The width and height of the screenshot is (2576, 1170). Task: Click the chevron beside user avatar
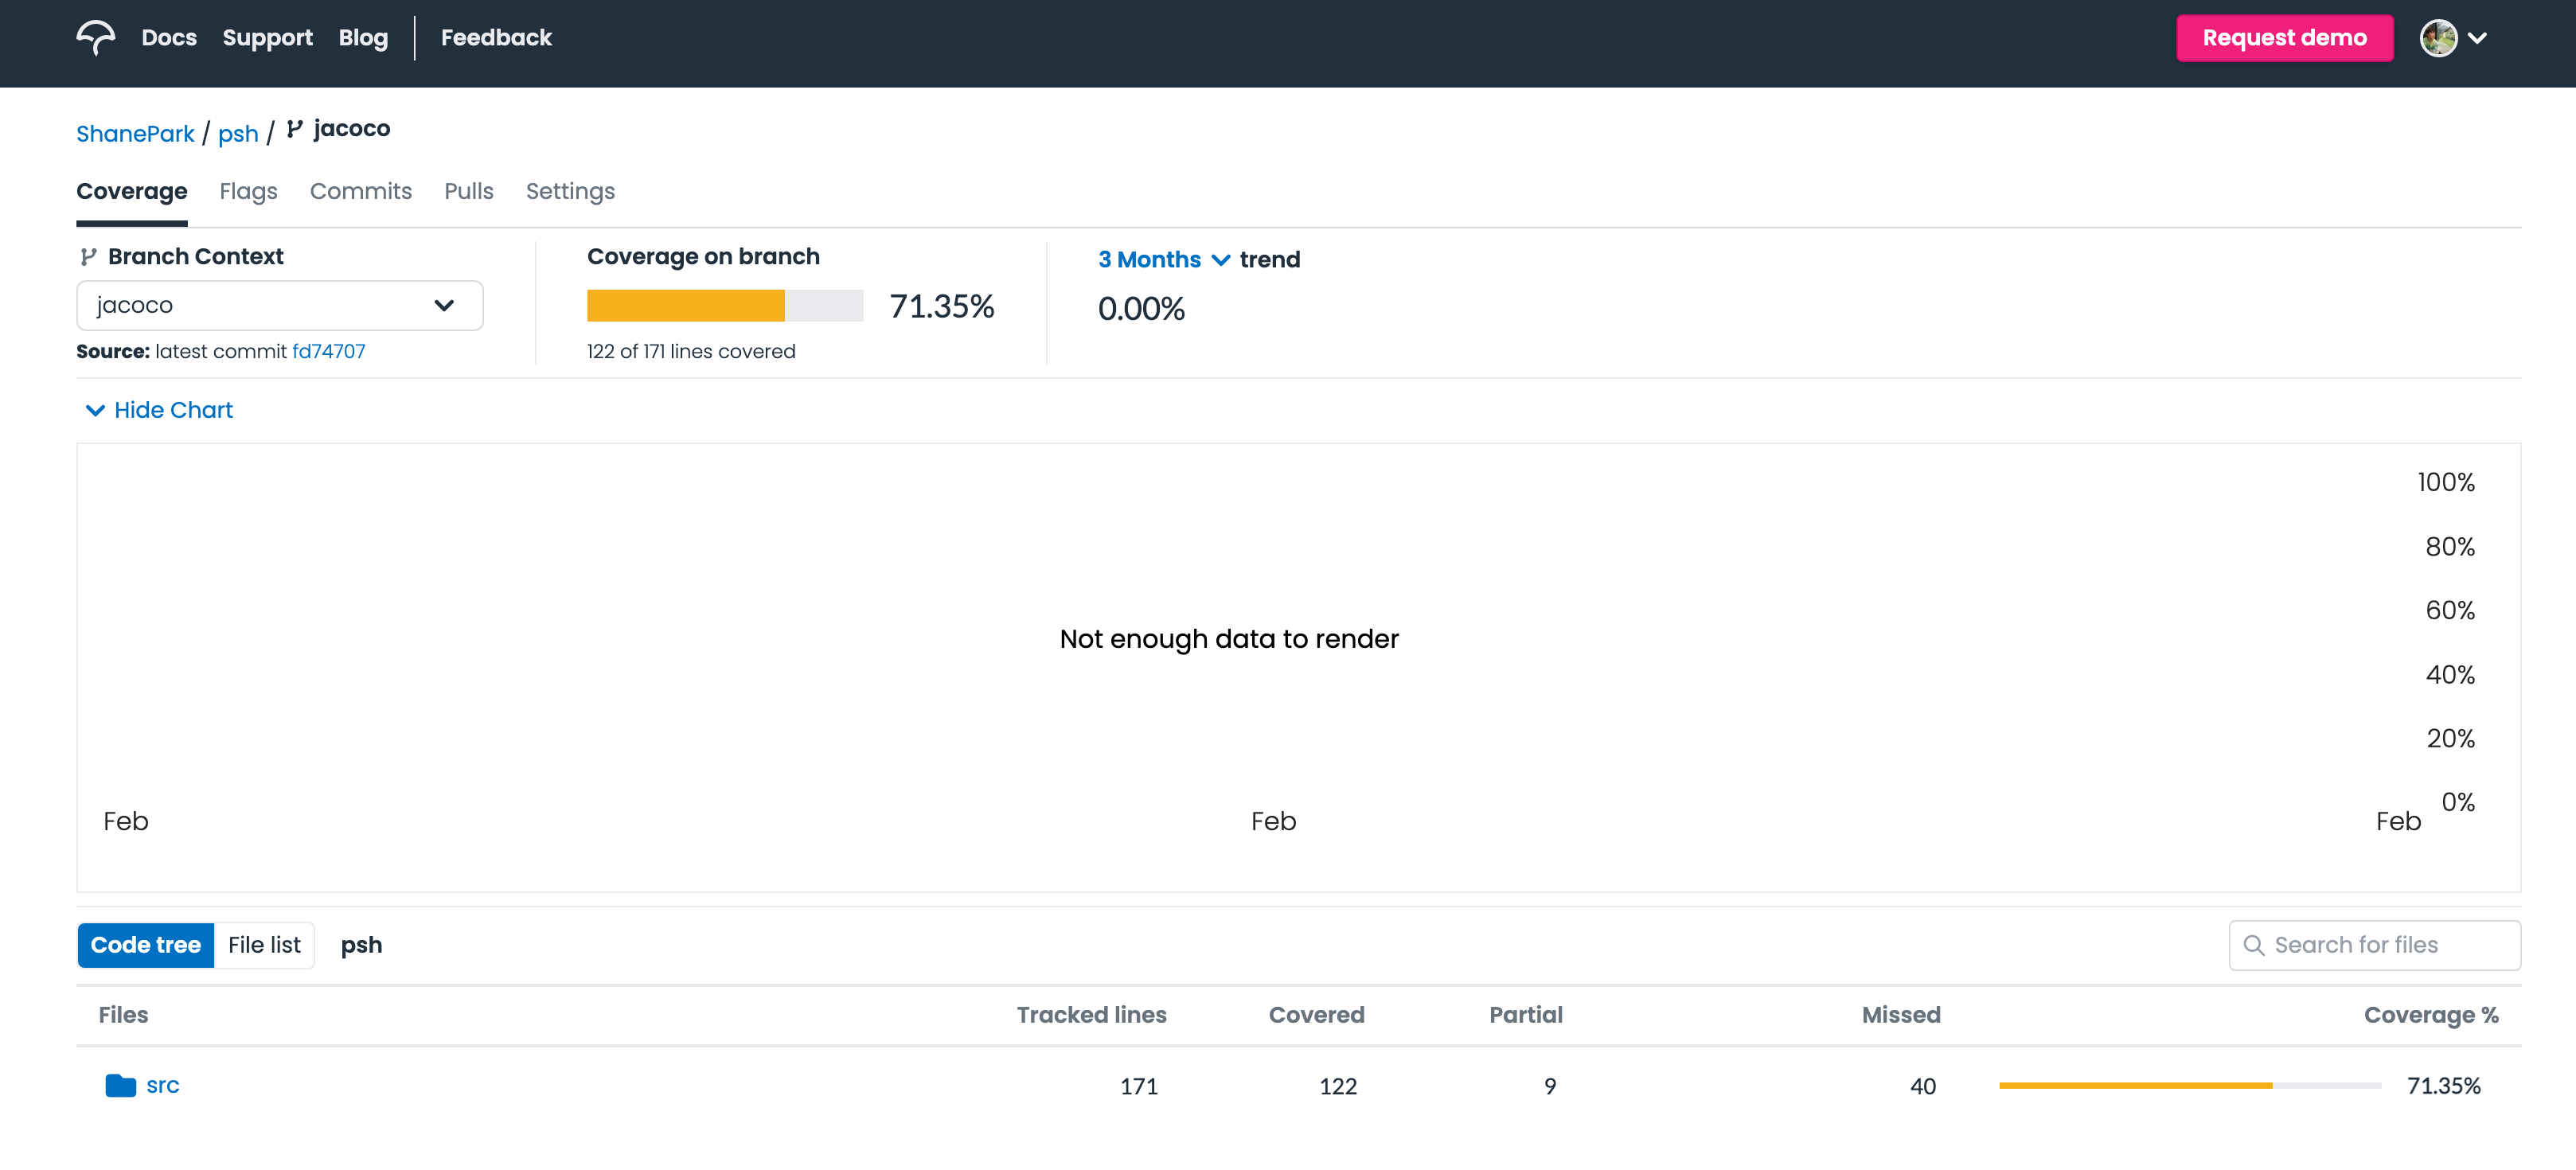click(2477, 38)
